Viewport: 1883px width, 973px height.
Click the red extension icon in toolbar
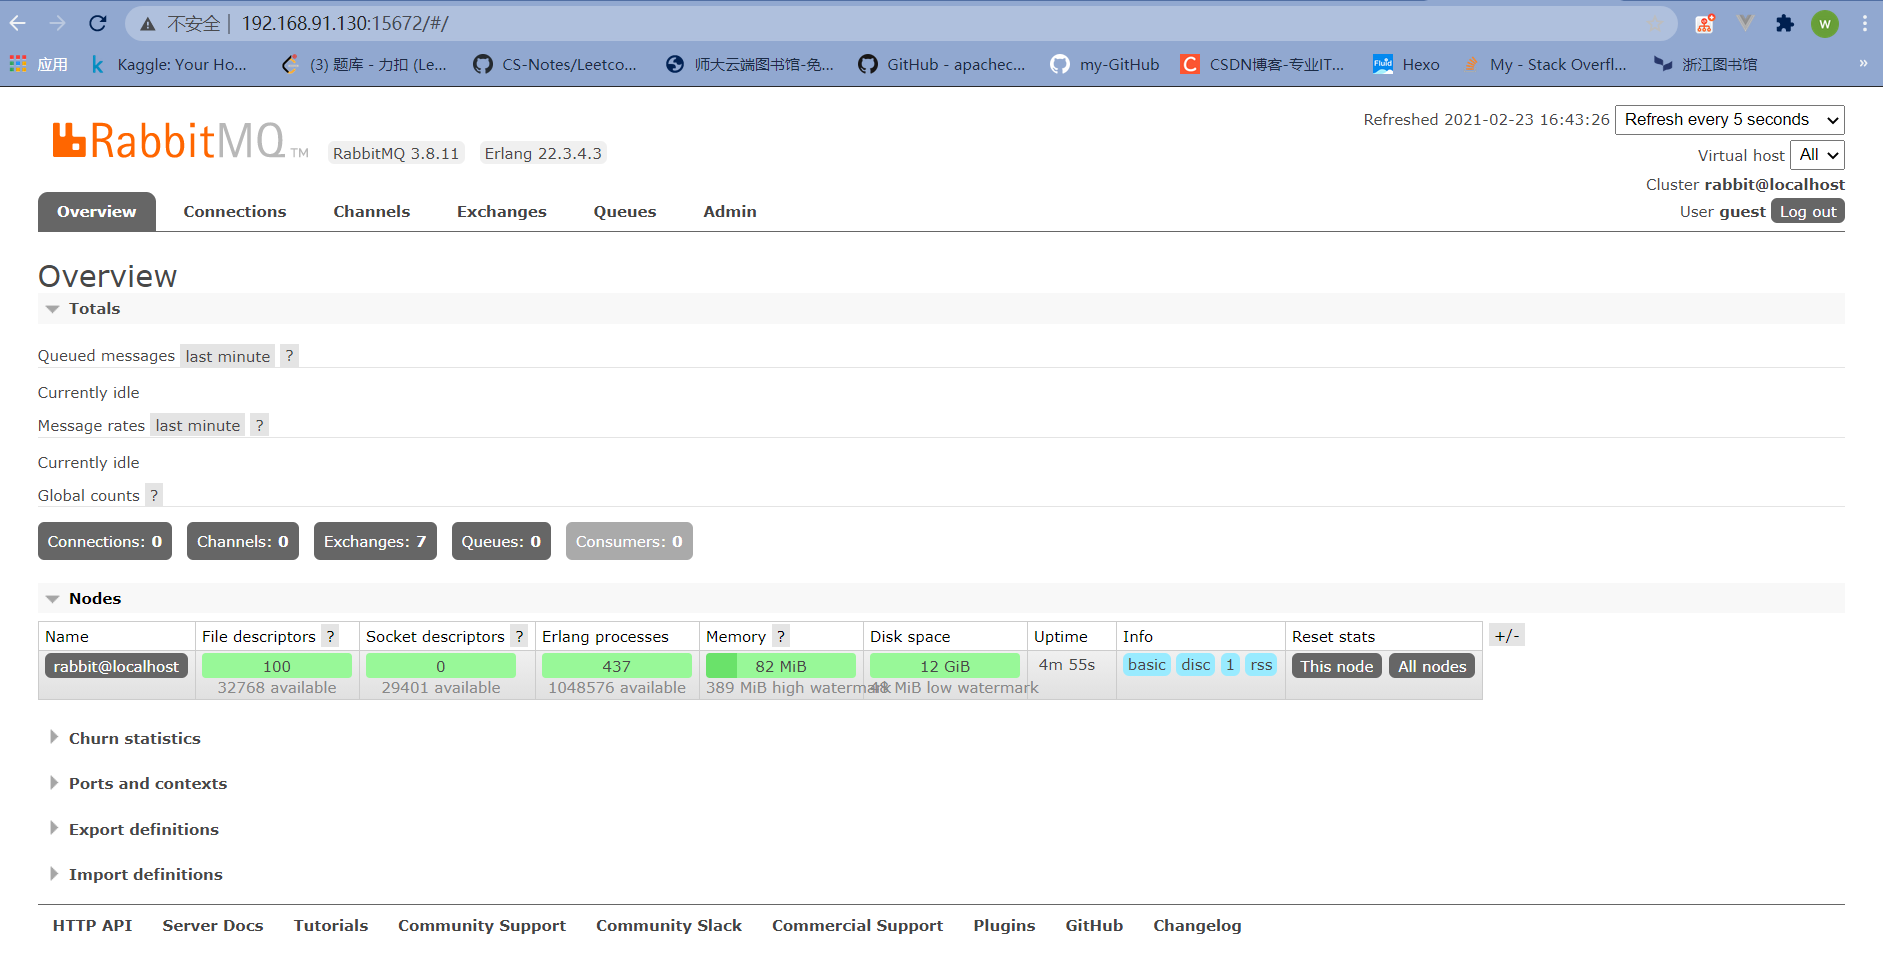[x=1705, y=23]
